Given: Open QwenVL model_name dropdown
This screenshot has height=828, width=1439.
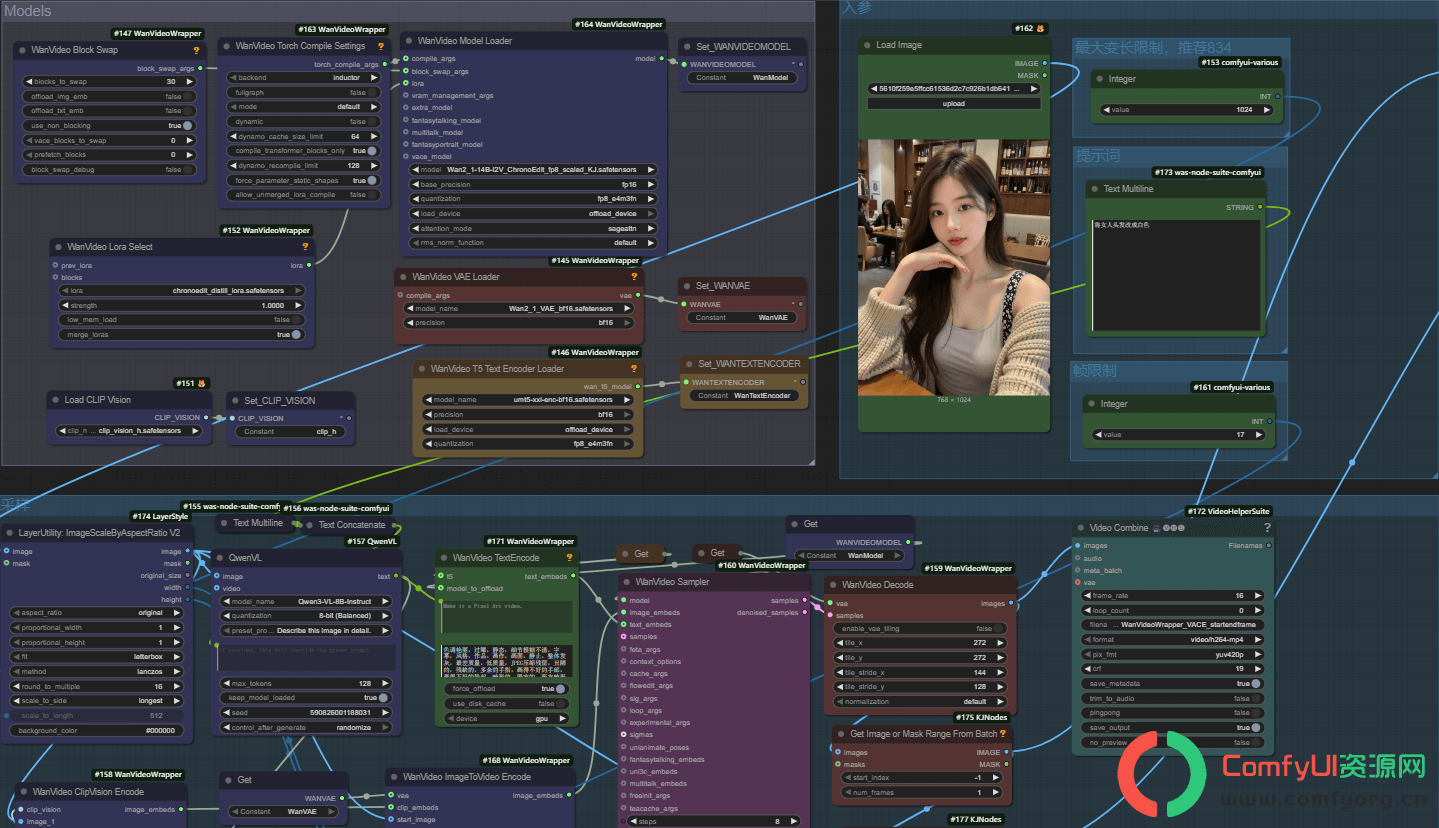Looking at the screenshot, I should 306,602.
